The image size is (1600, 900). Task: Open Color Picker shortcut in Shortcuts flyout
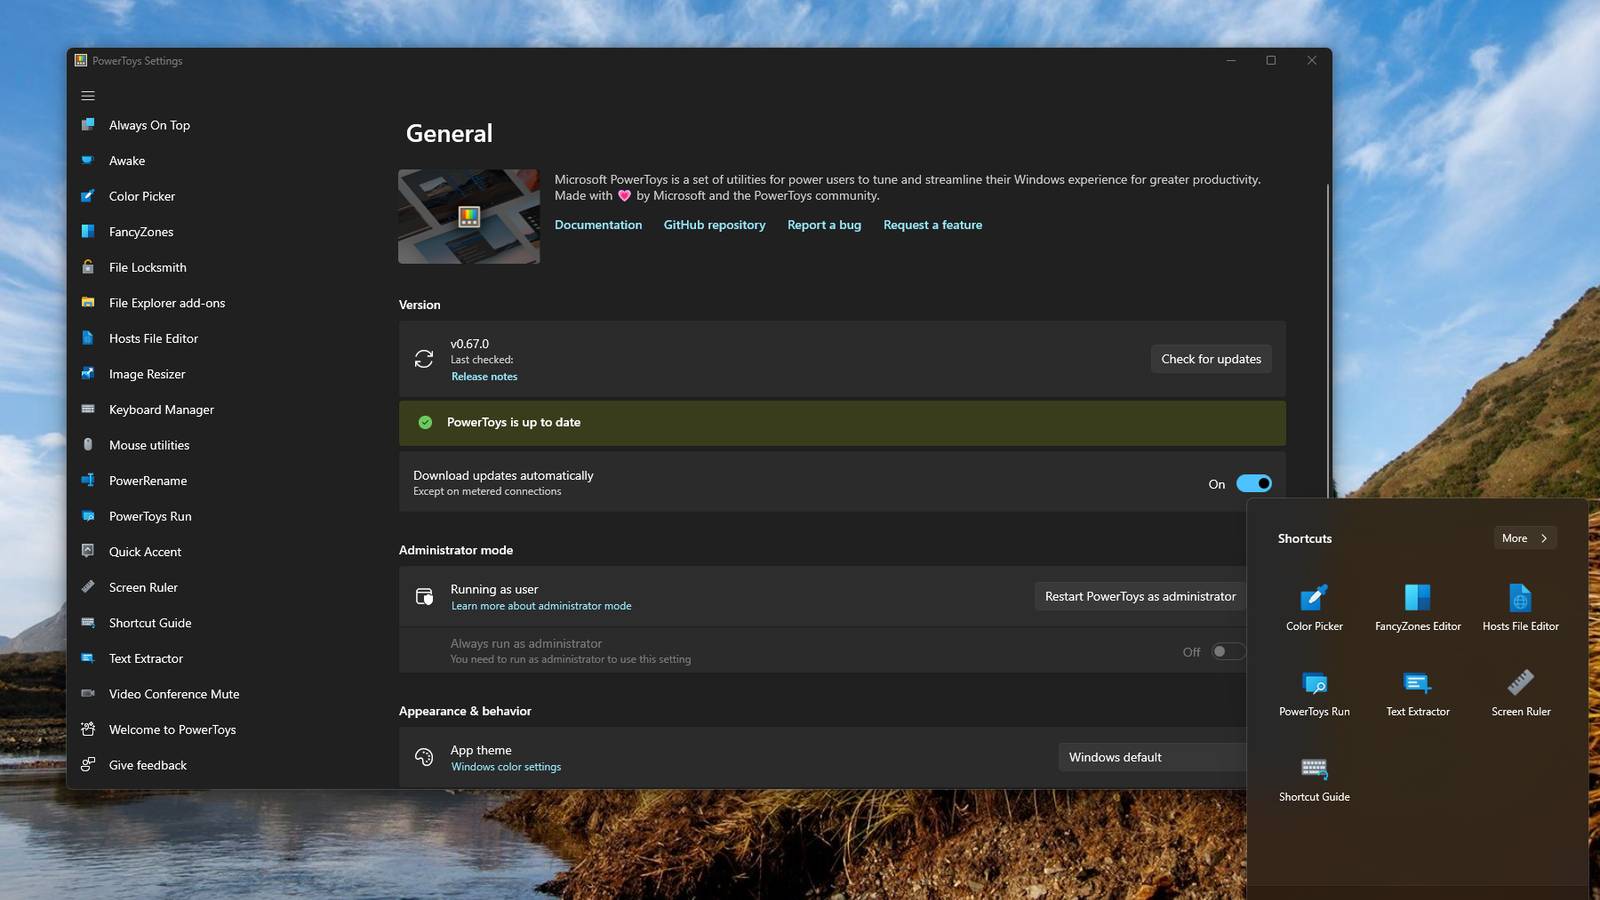click(x=1314, y=607)
